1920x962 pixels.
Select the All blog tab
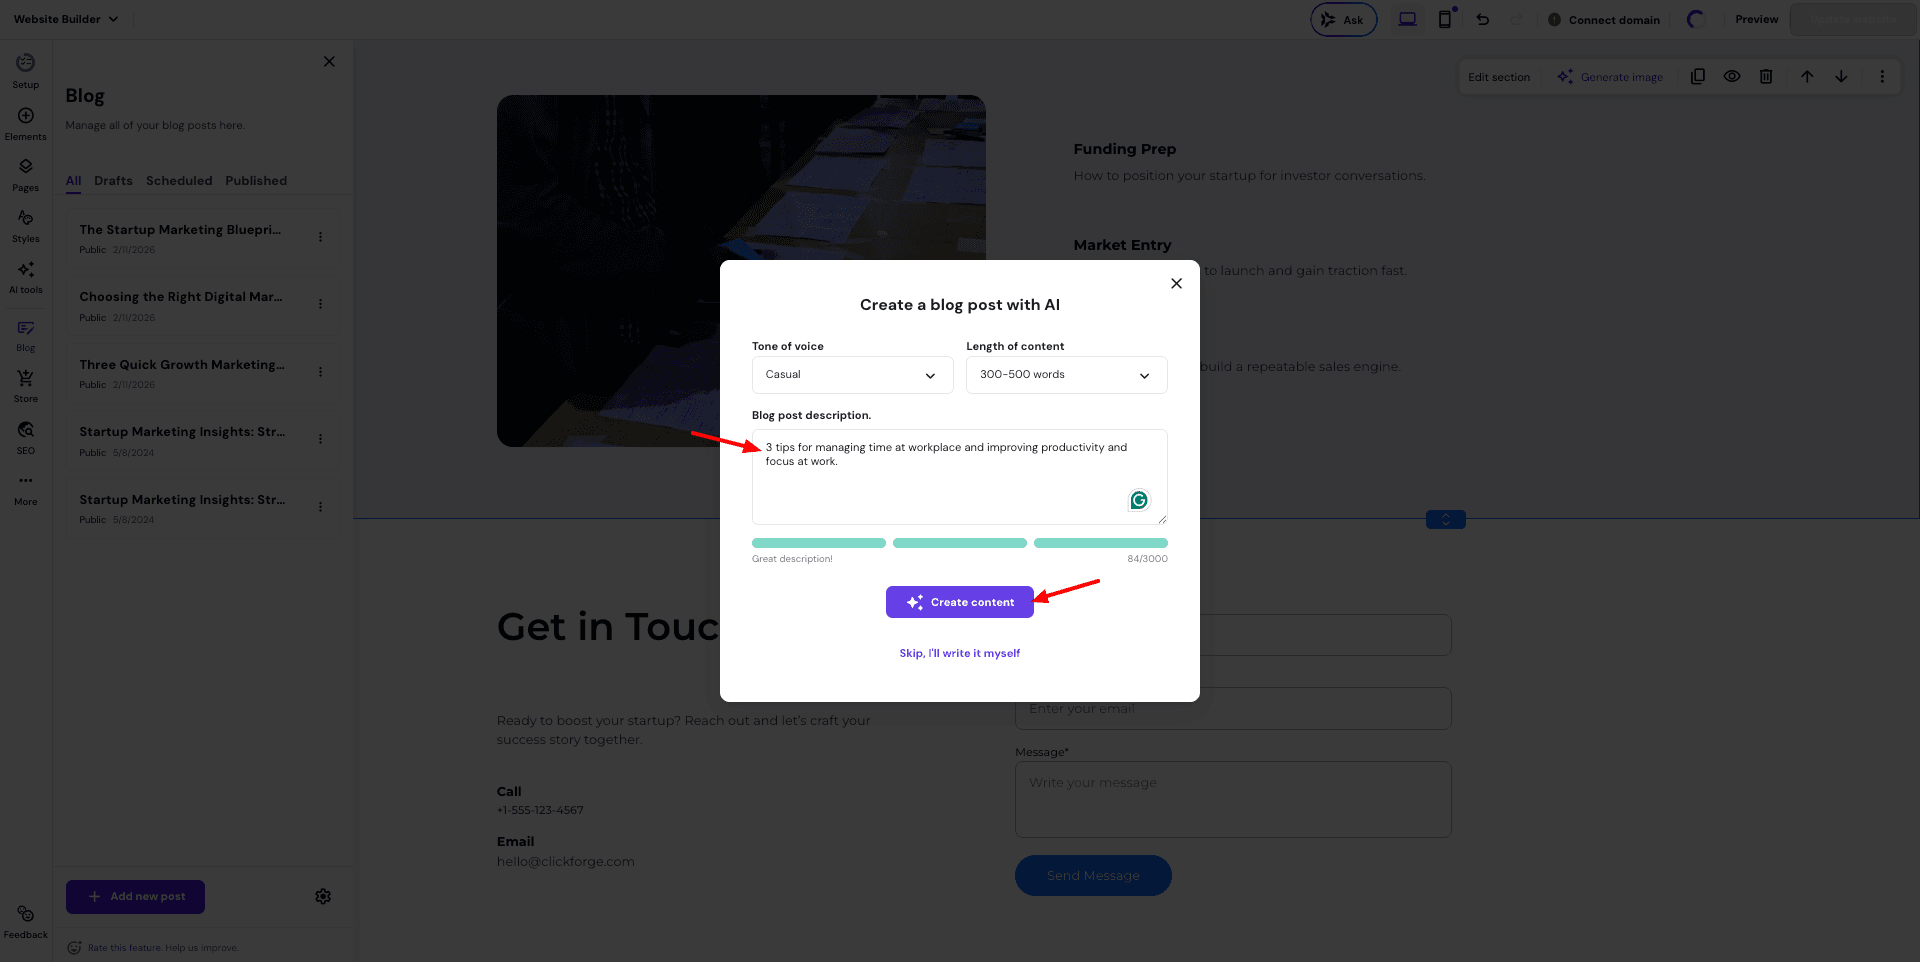pos(74,181)
